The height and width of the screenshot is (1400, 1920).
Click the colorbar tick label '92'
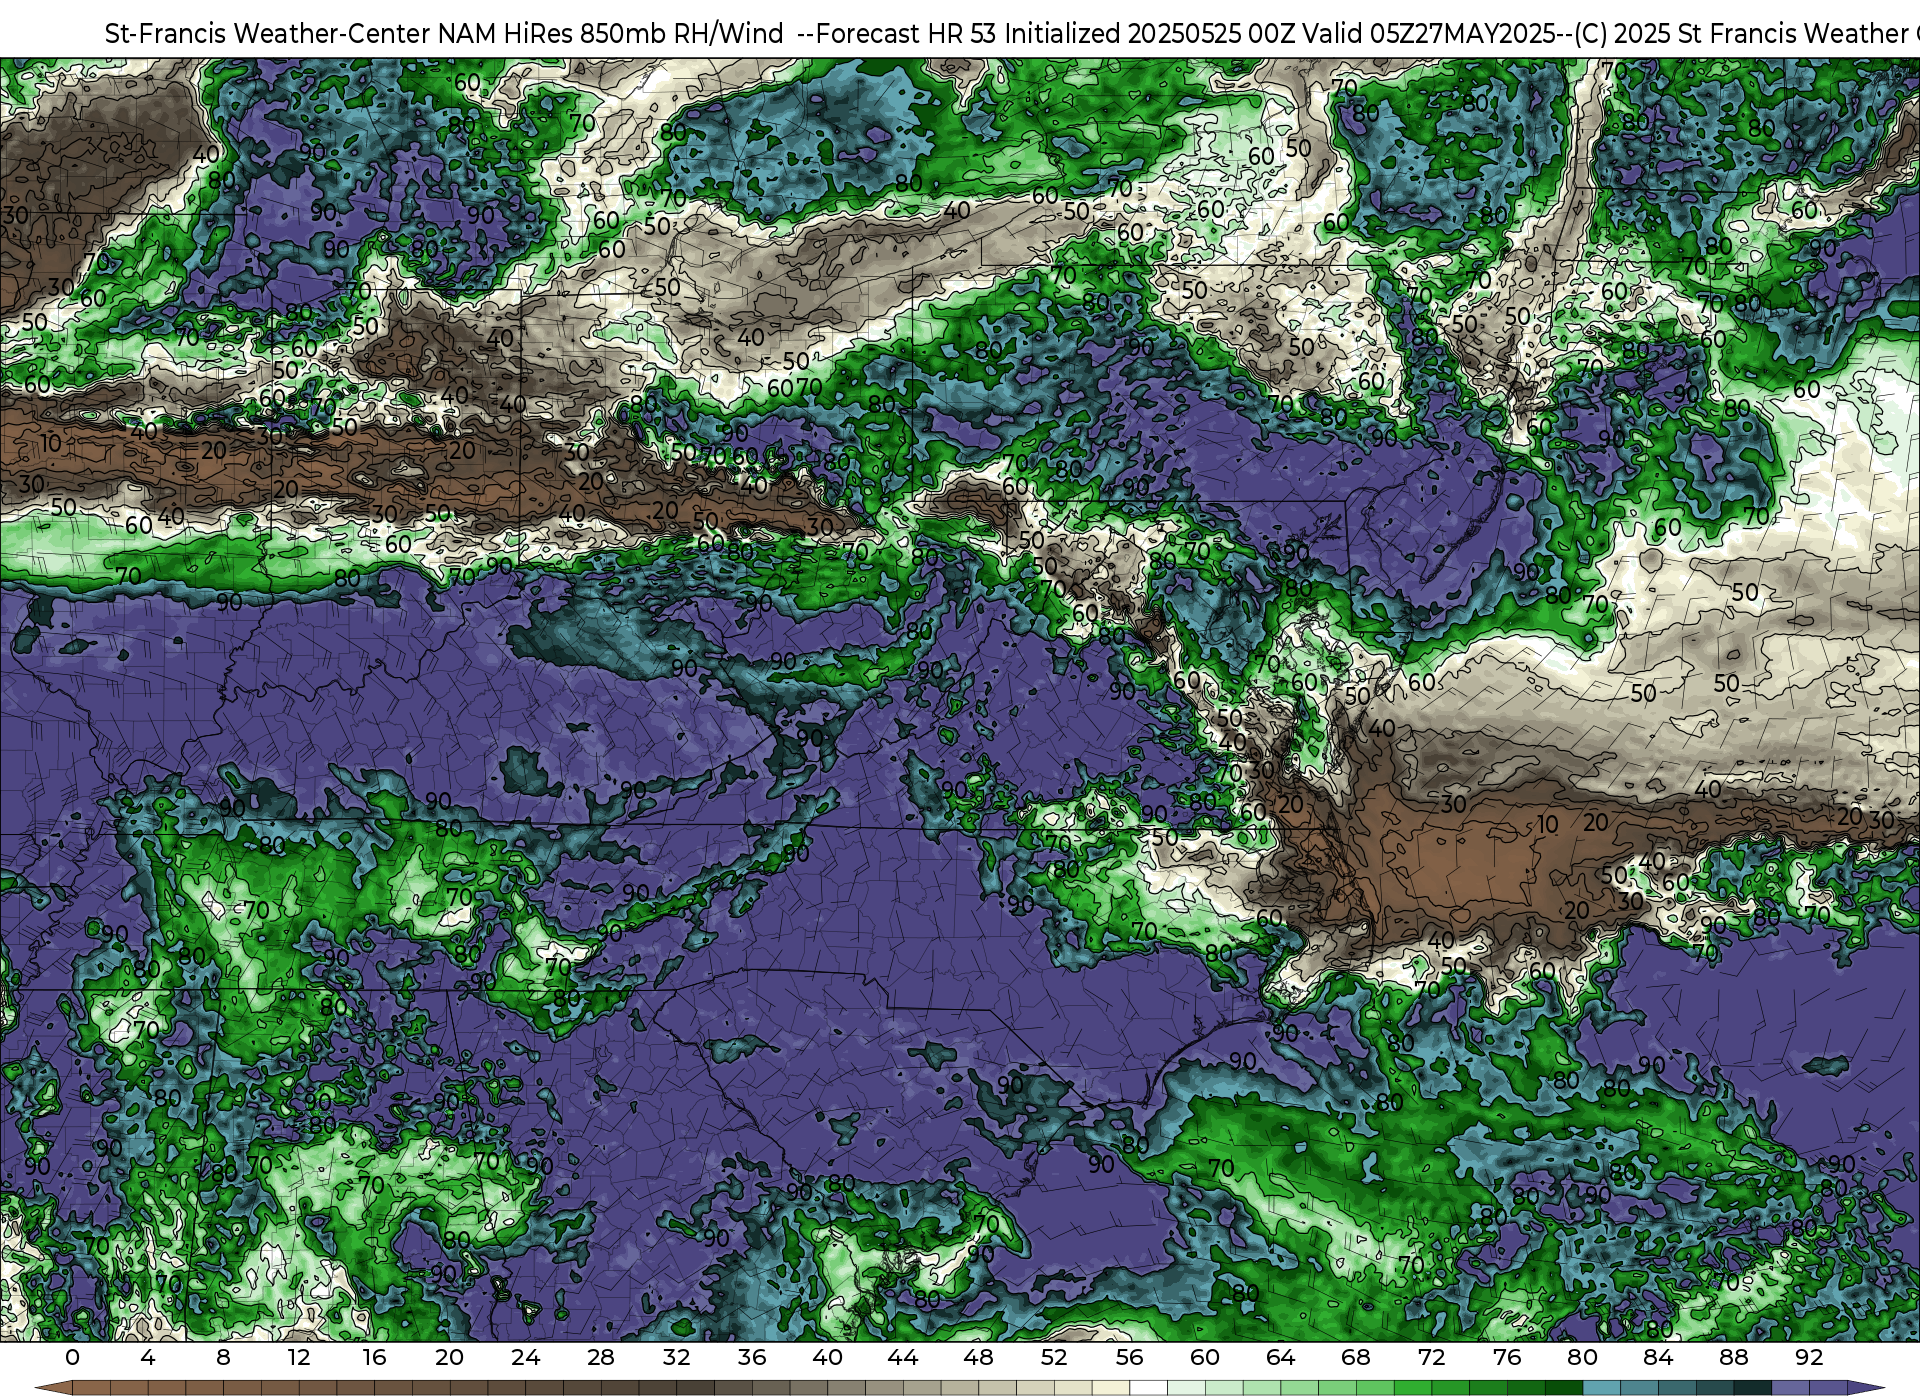point(1809,1357)
